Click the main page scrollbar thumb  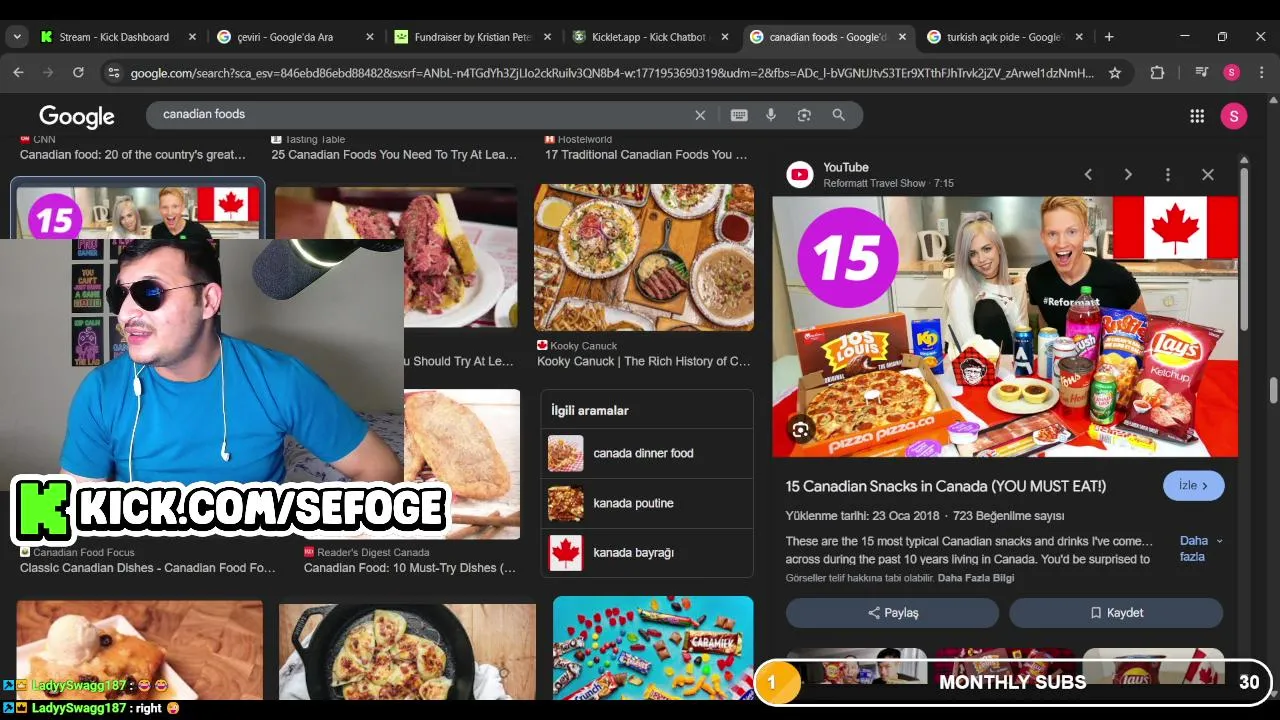click(x=1273, y=390)
